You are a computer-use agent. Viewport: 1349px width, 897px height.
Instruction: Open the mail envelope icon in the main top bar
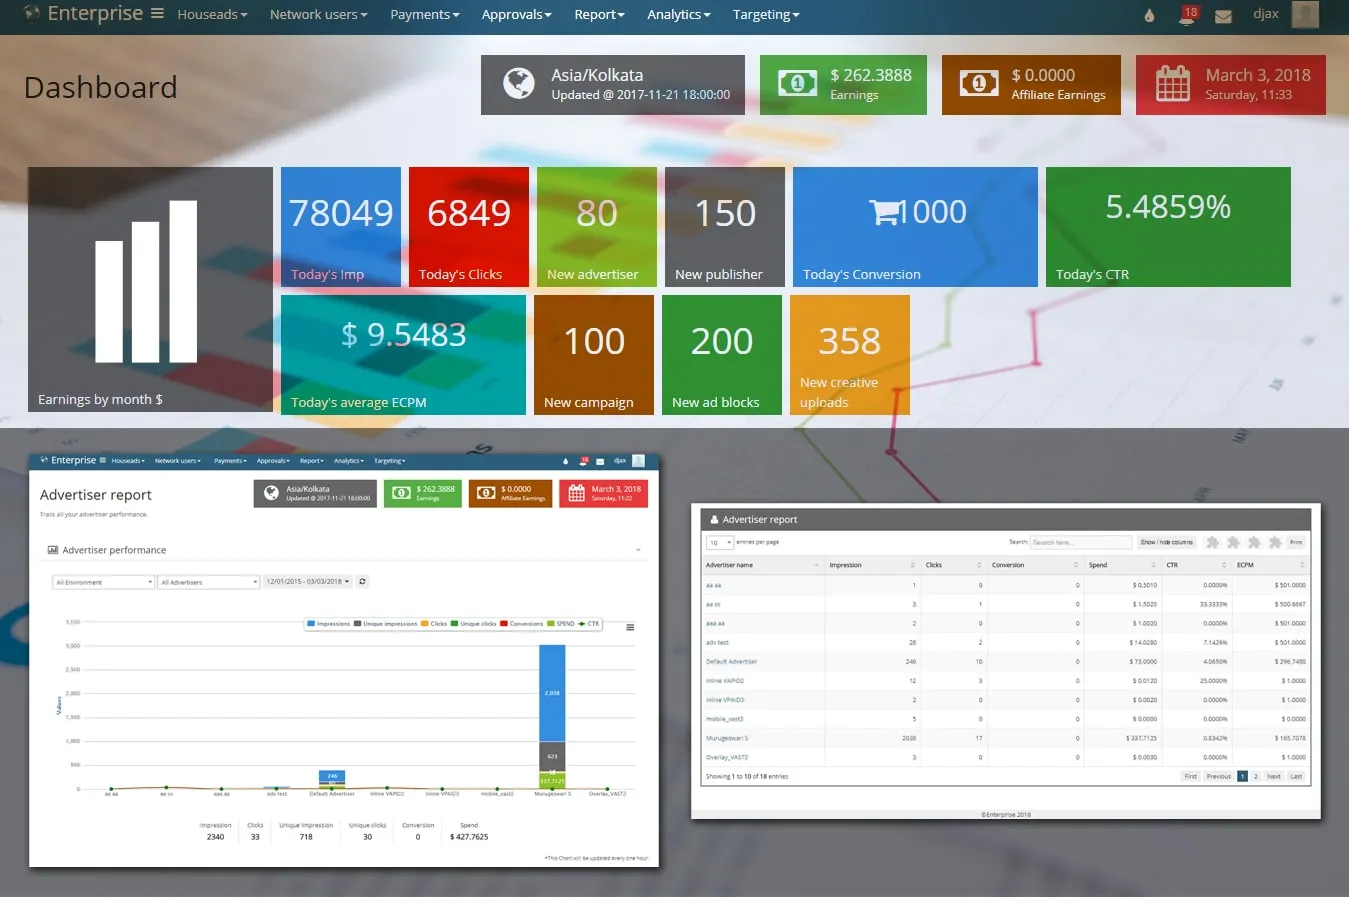pyautogui.click(x=1223, y=16)
